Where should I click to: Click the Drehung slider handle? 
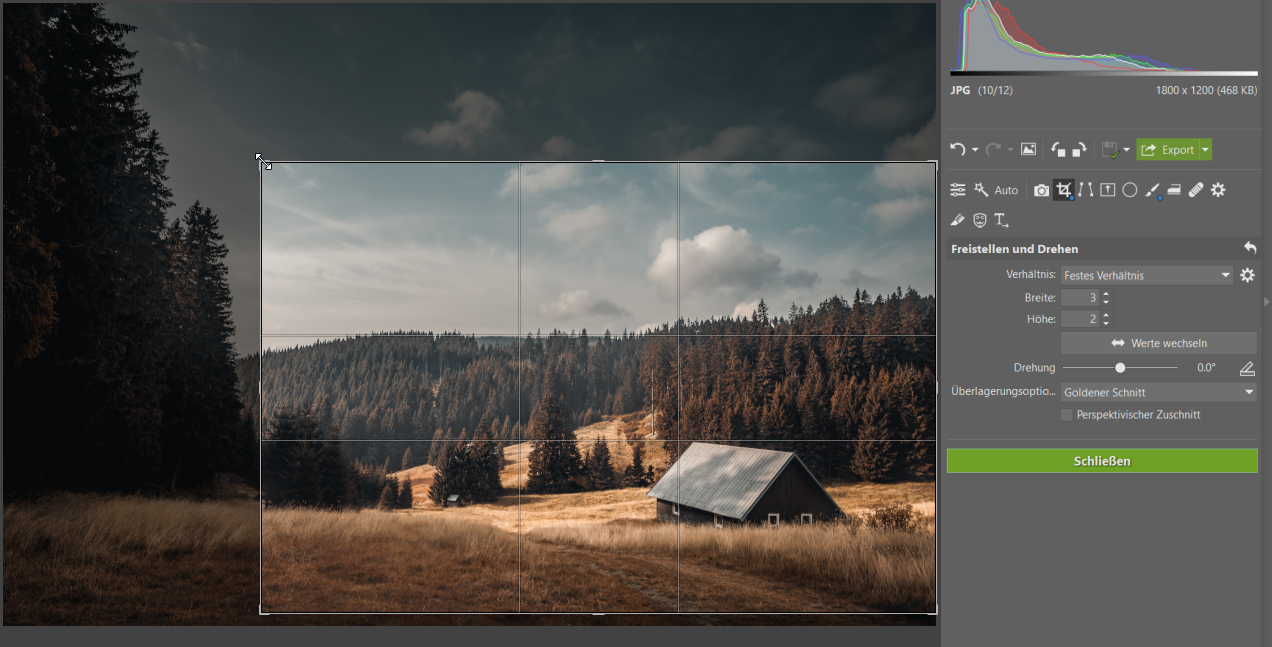coord(1120,368)
